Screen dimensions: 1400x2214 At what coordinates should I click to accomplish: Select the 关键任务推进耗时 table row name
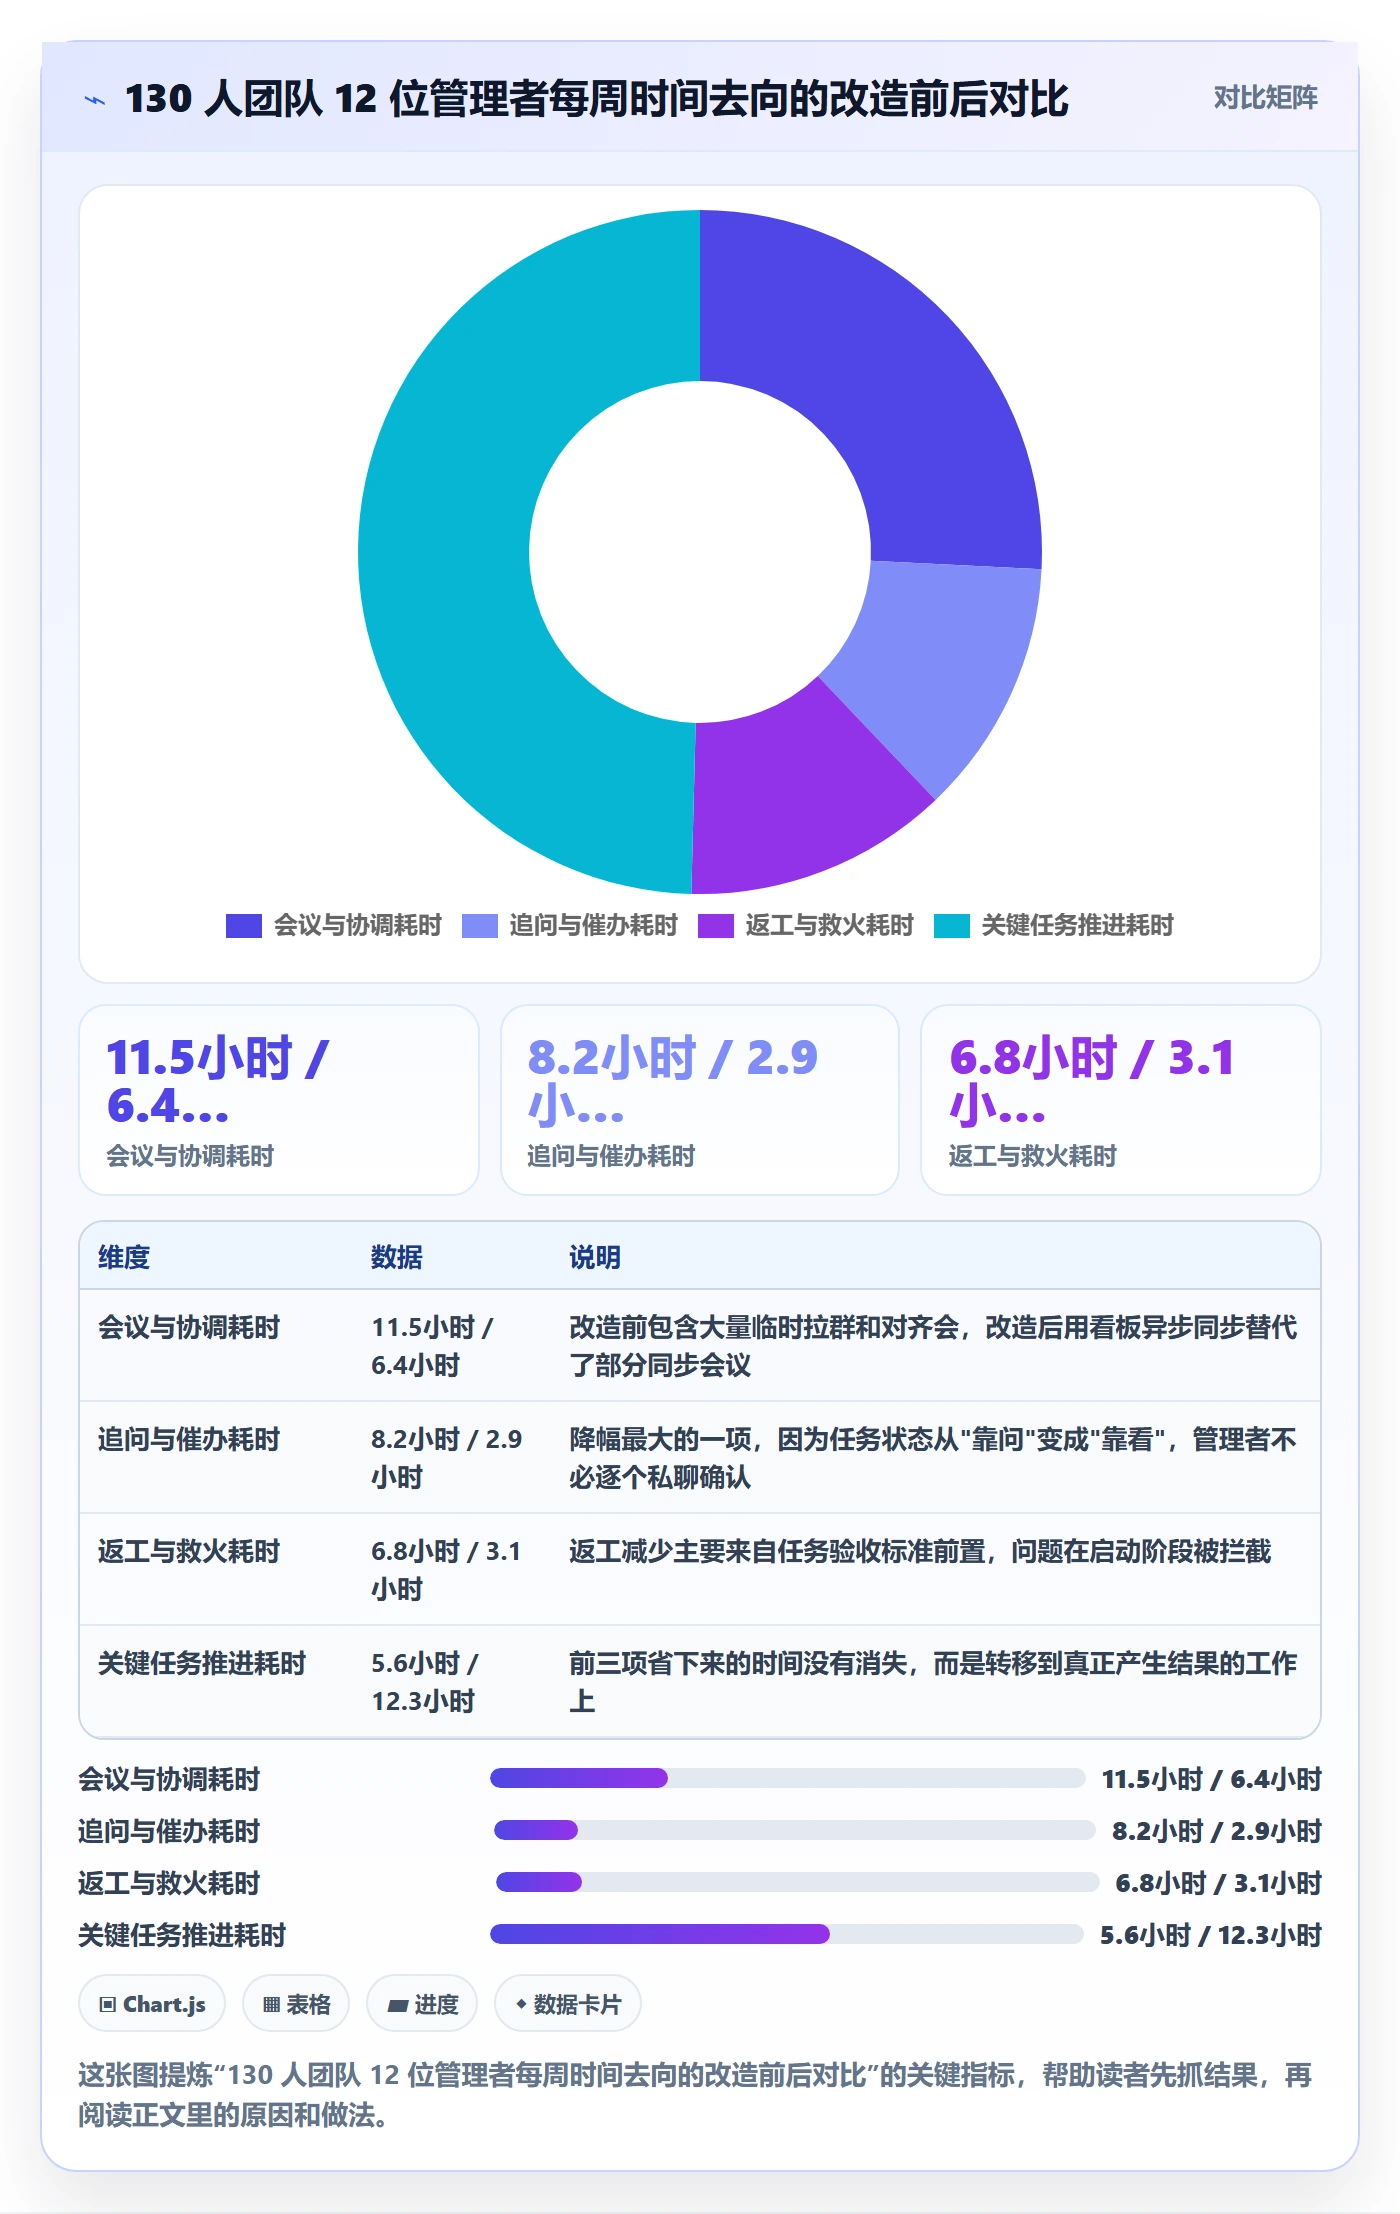202,1663
